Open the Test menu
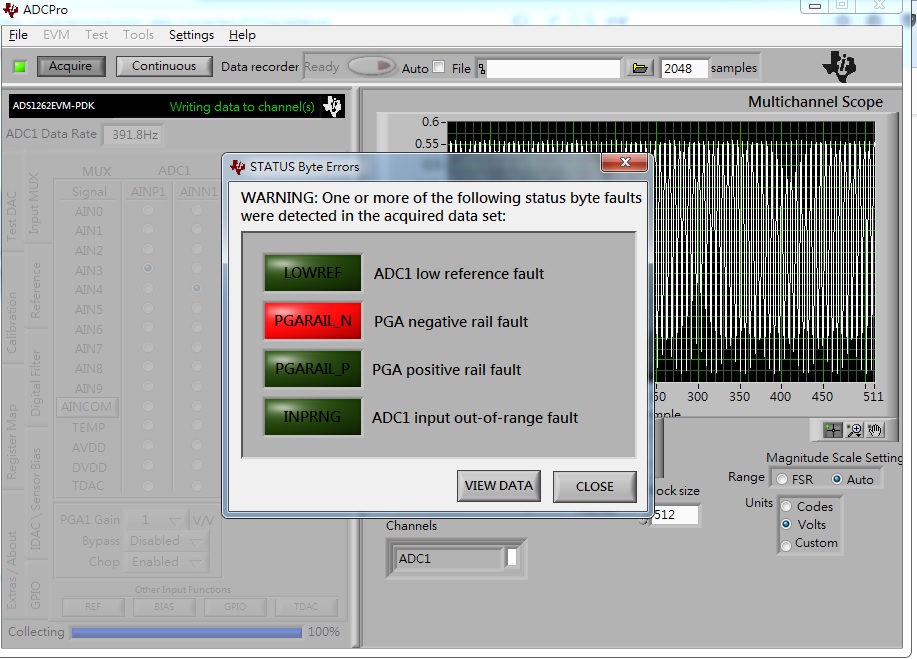The height and width of the screenshot is (659, 917). pos(96,35)
